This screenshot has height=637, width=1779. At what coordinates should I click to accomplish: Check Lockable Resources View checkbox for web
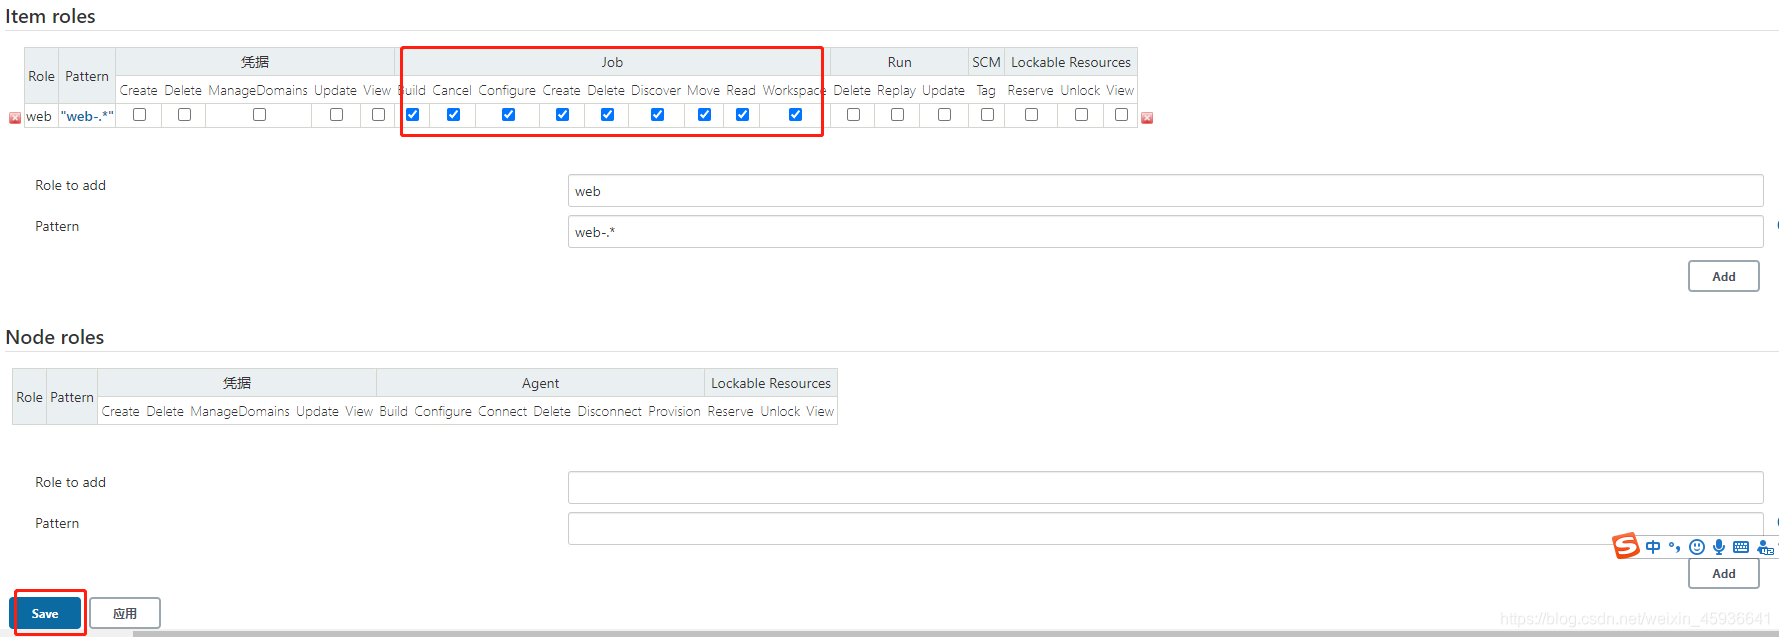click(1122, 115)
